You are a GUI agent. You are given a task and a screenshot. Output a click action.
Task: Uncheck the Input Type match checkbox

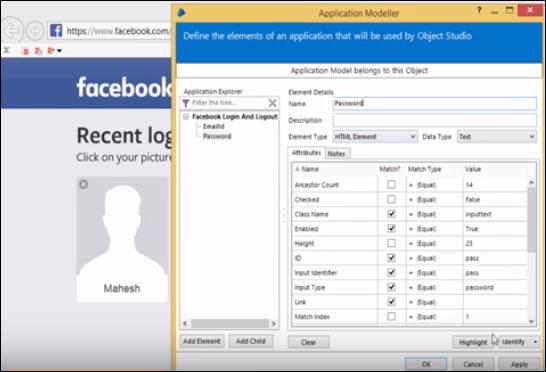click(x=391, y=287)
